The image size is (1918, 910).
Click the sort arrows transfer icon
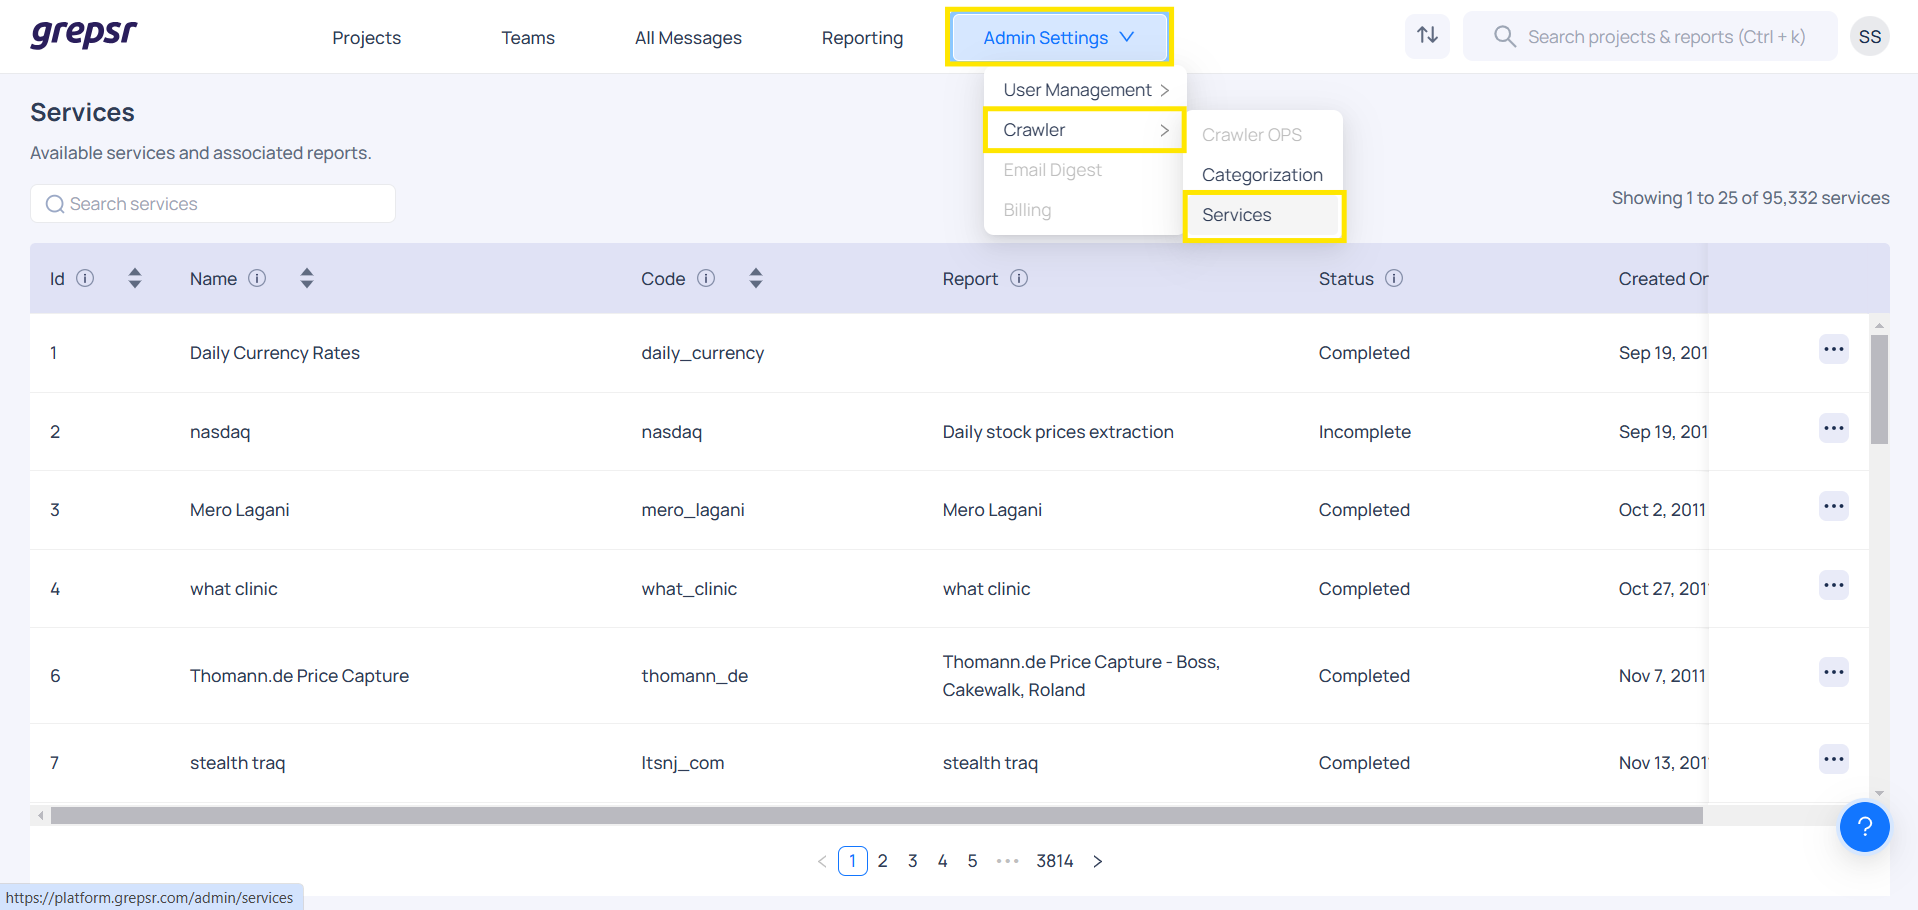coord(1427,36)
